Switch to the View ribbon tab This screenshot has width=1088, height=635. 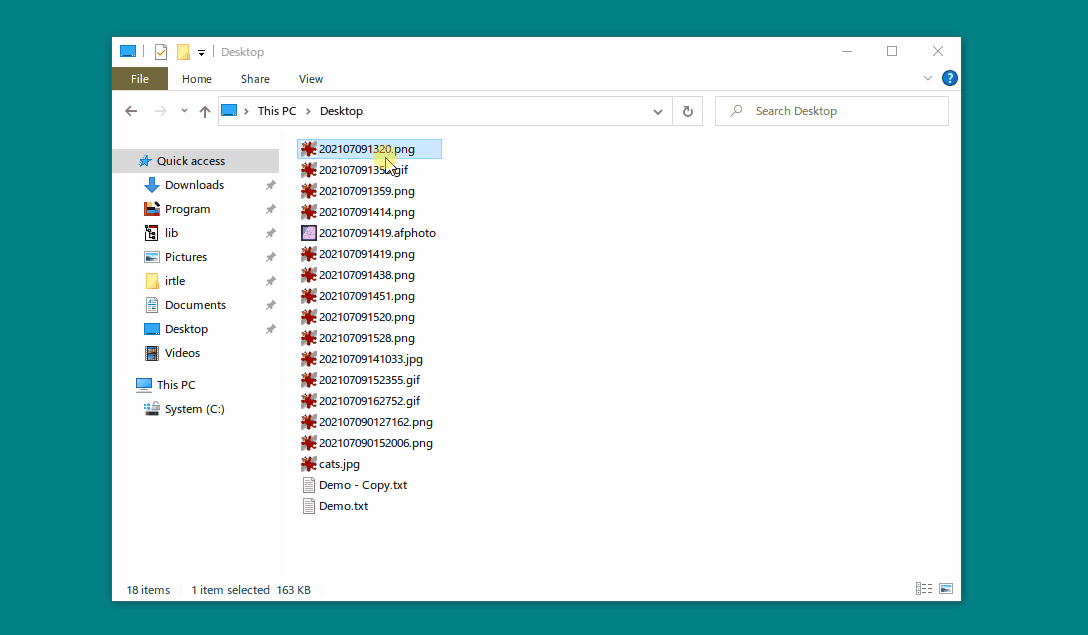pyautogui.click(x=311, y=79)
